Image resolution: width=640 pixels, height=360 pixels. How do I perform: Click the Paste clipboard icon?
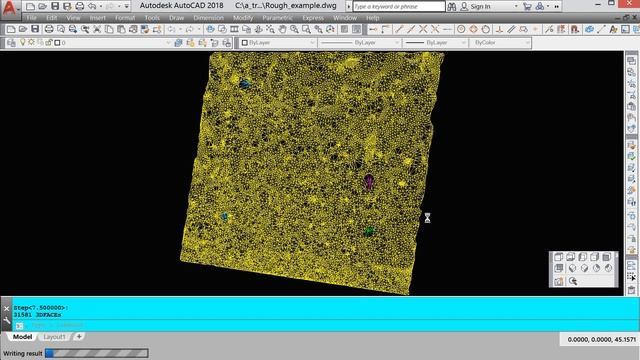[x=121, y=29]
